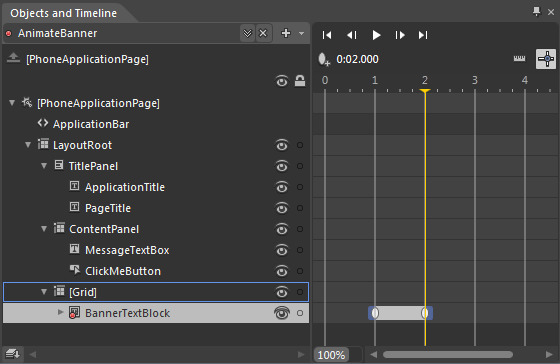Select the keyframe at 1 second
The height and width of the screenshot is (364, 560).
375,313
